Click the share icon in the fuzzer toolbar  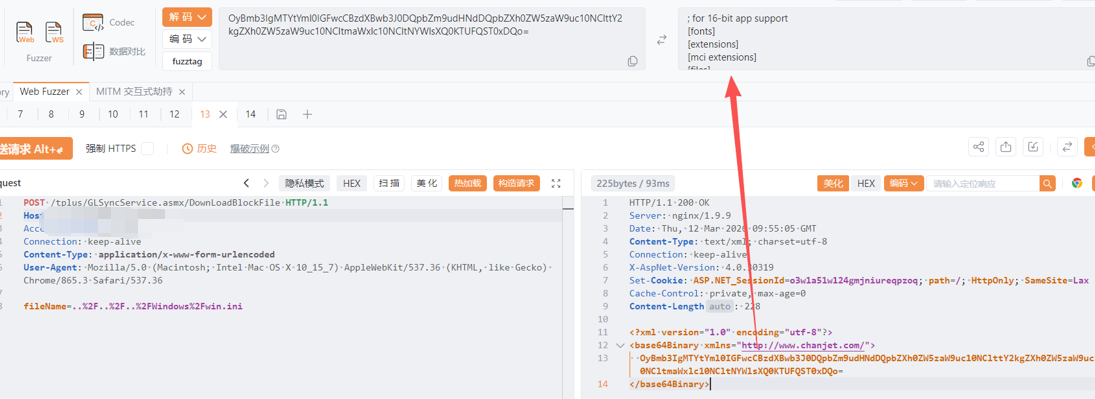click(979, 147)
